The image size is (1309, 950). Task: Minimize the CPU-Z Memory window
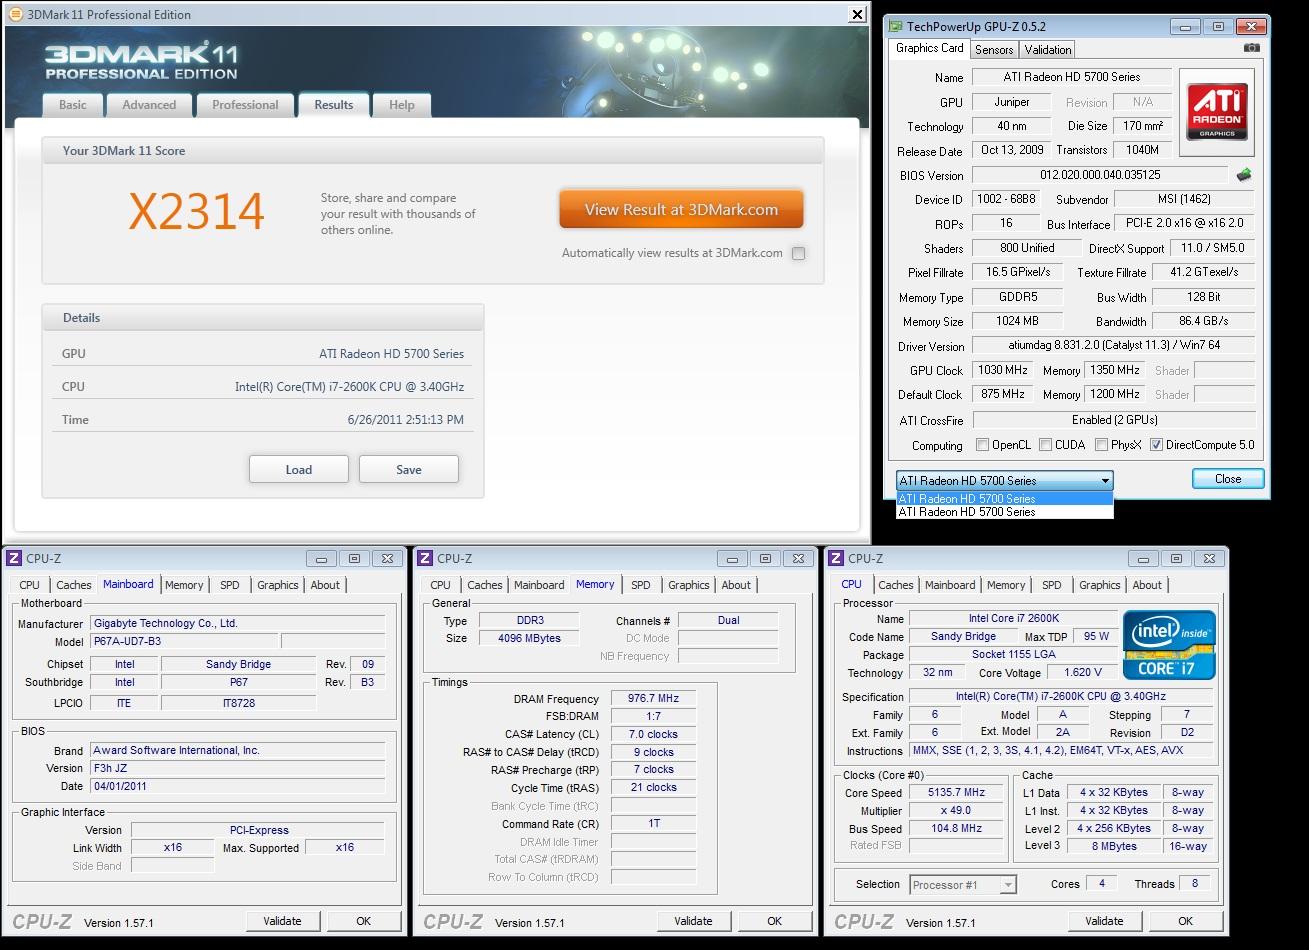732,559
